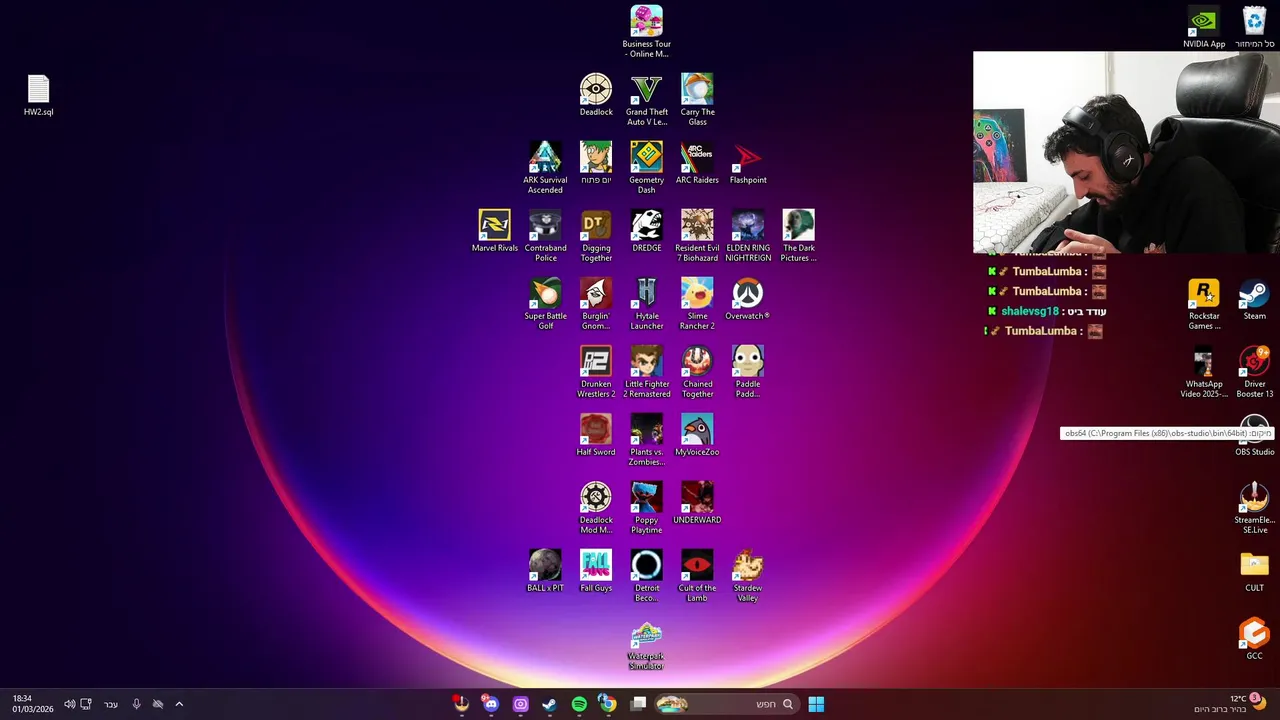This screenshot has height=720, width=1280.
Task: Select the WhatsApp Video file icon
Action: click(1204, 372)
